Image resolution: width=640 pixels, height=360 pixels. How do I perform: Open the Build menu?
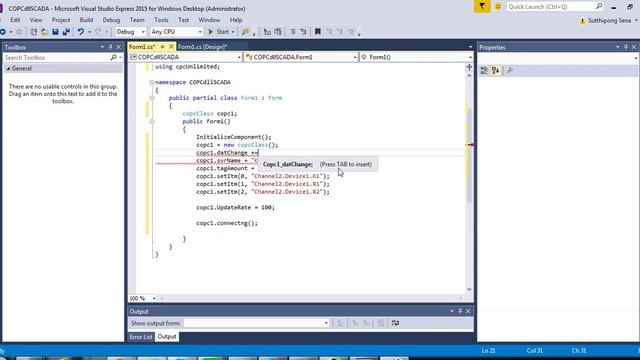pos(86,20)
